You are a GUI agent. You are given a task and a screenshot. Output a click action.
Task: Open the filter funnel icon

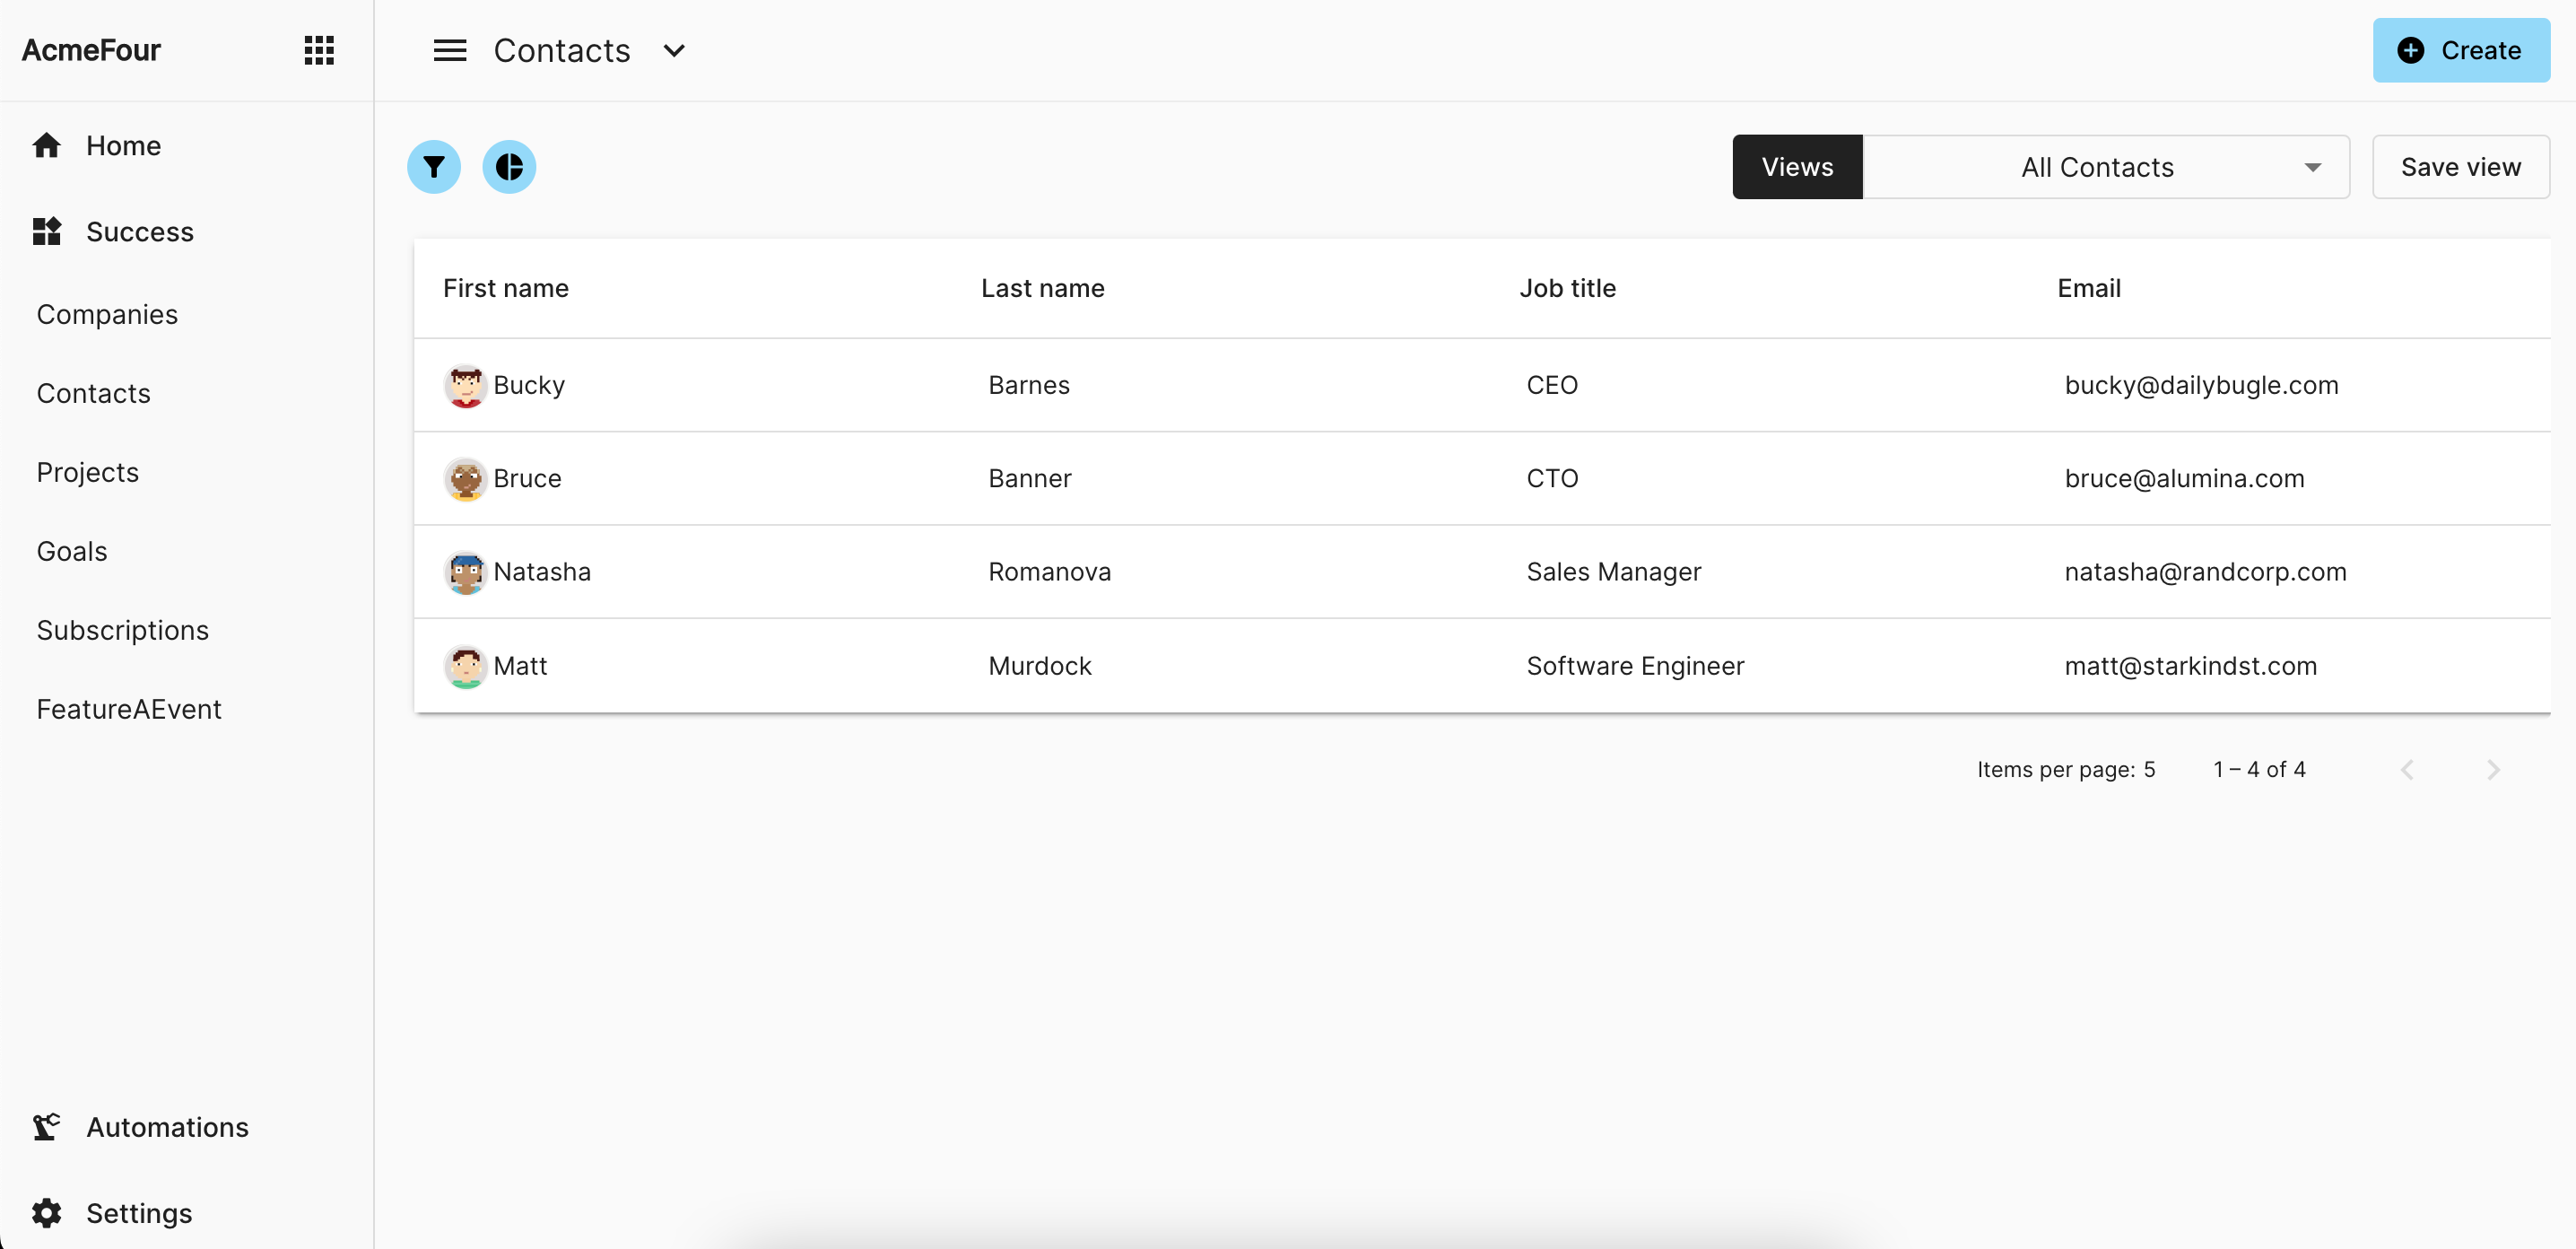tap(434, 167)
